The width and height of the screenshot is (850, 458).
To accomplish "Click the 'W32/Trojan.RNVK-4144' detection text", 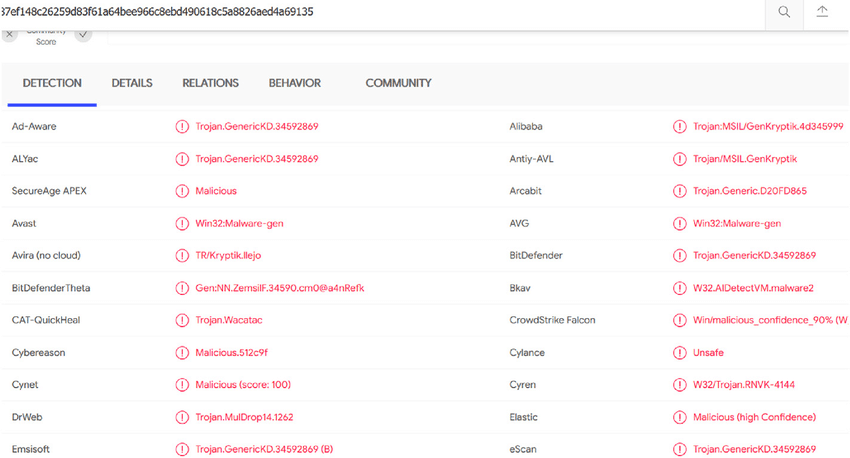I will (744, 384).
